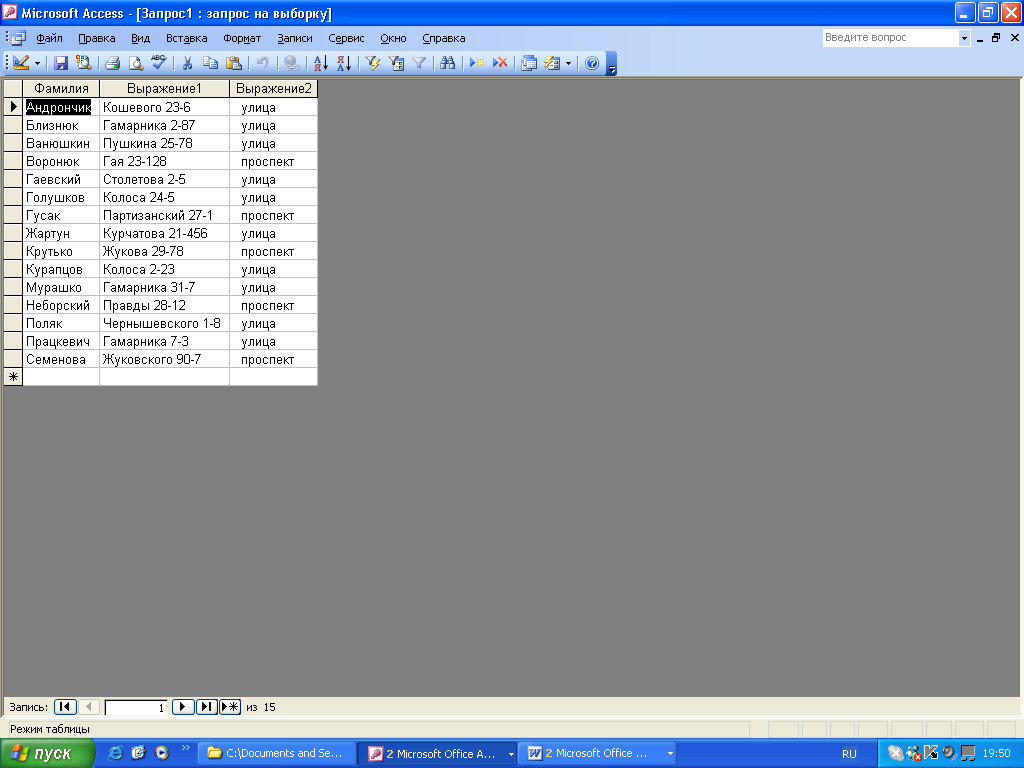This screenshot has height=768, width=1024.
Task: Show the Database Window
Action: coord(529,63)
